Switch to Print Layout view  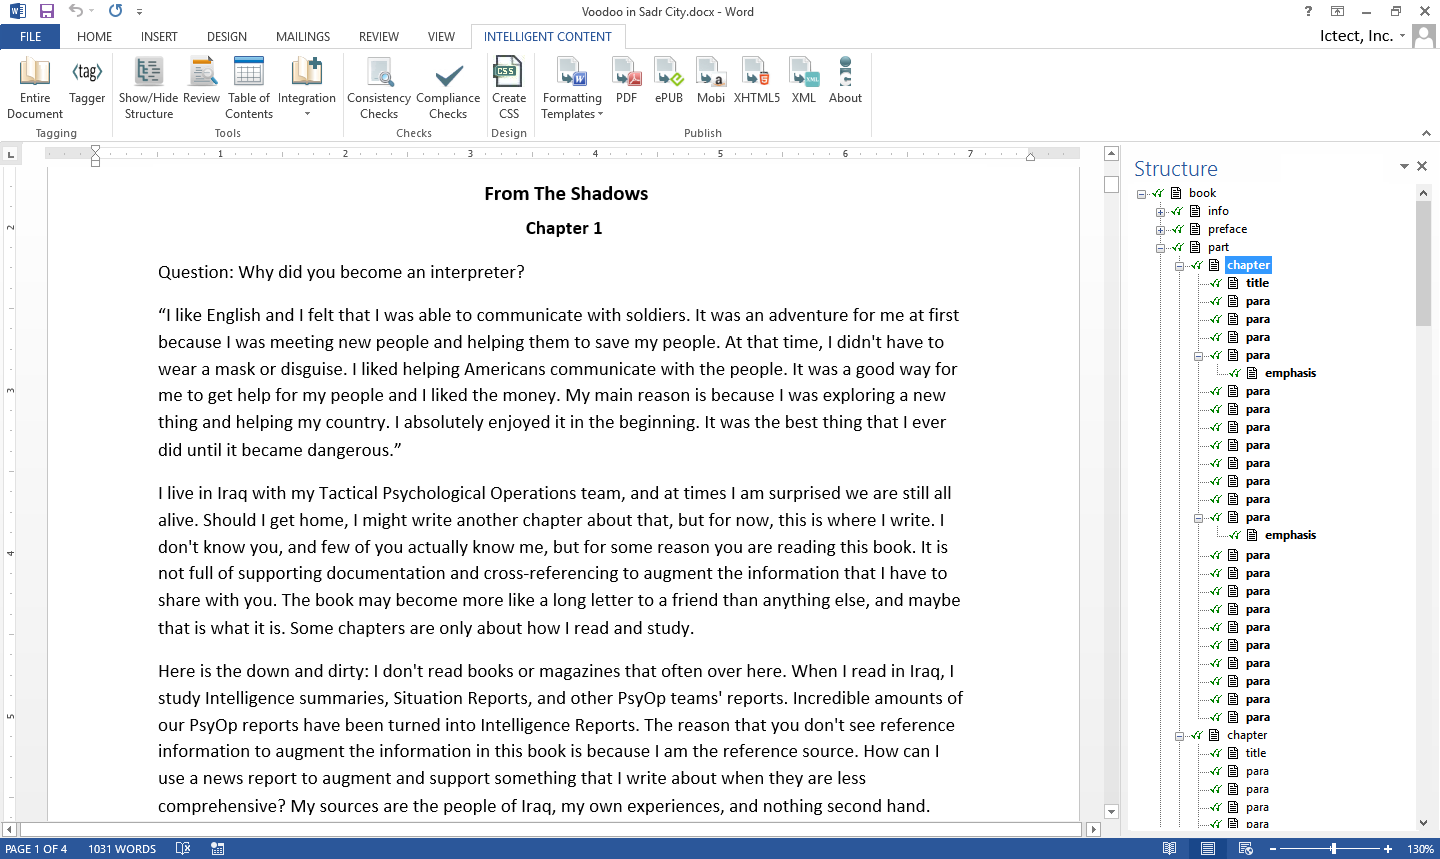click(1208, 848)
